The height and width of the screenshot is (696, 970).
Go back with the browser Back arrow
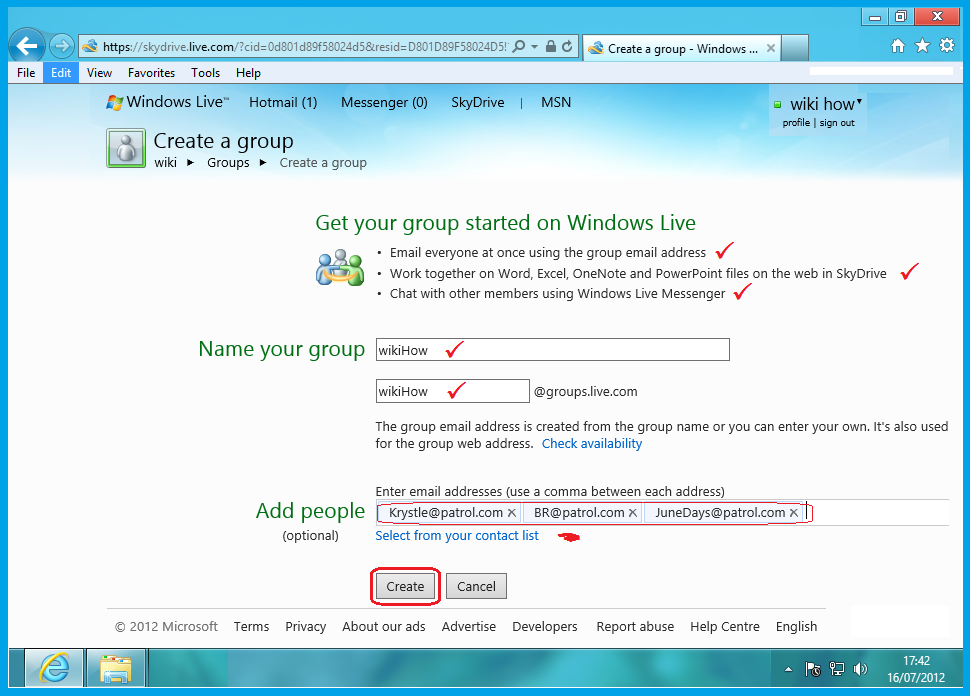coord(27,46)
